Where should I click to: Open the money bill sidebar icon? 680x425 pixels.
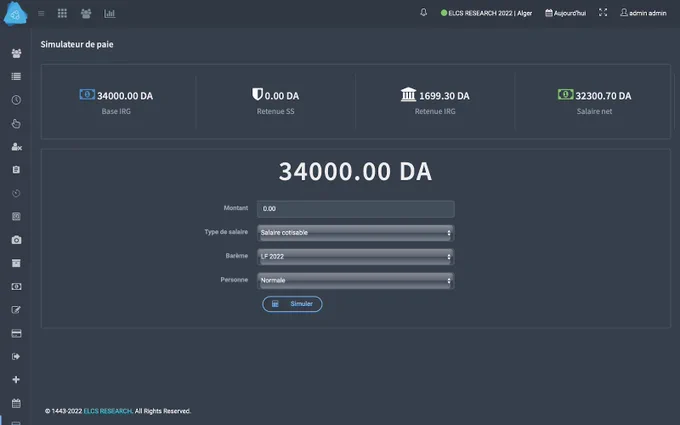tap(16, 287)
